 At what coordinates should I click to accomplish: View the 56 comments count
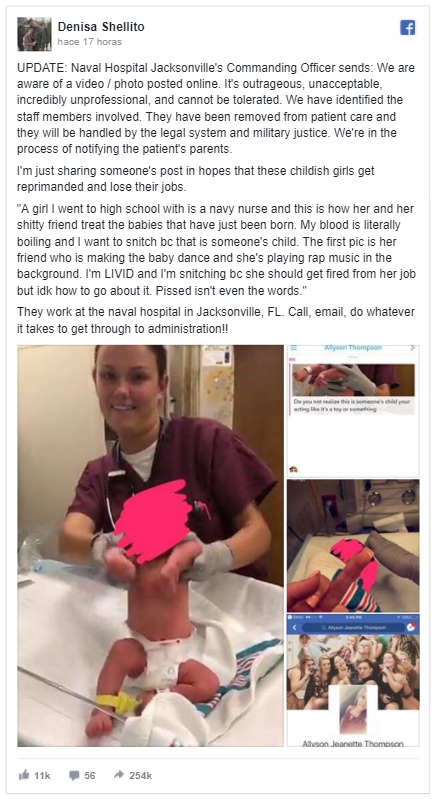tap(90, 776)
